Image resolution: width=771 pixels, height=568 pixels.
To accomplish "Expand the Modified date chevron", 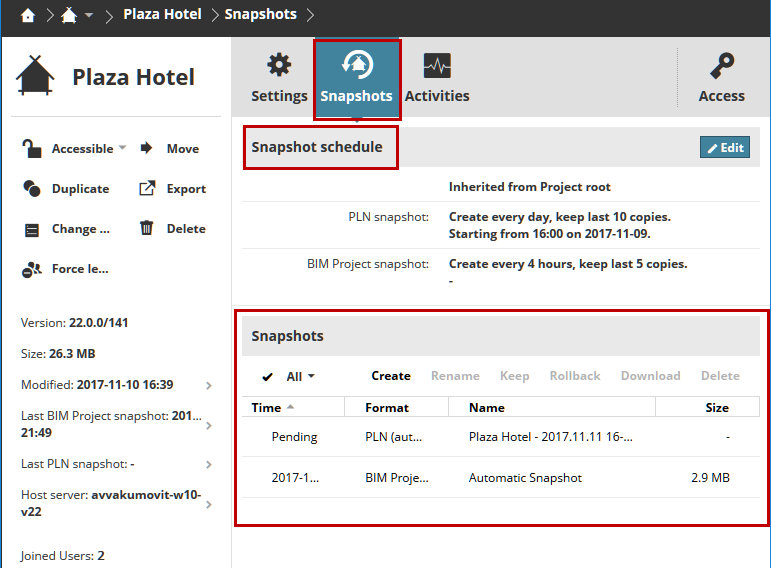I will click(x=208, y=385).
